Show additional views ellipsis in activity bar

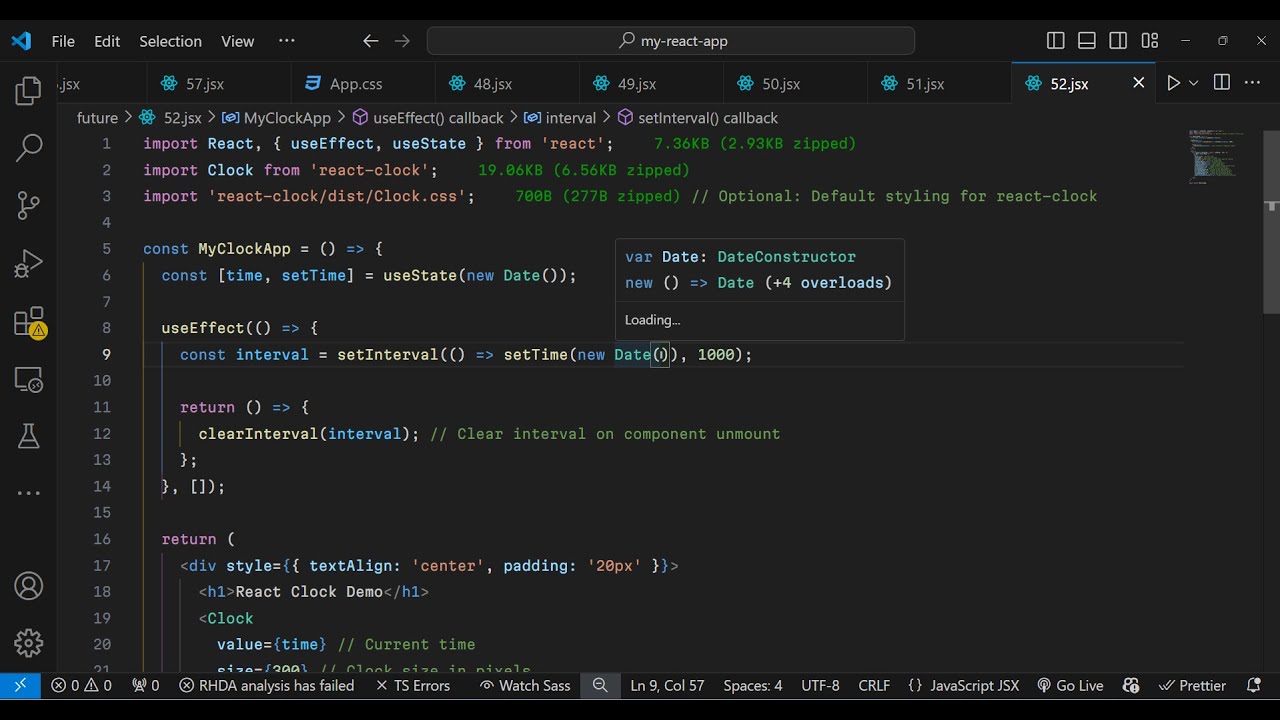click(x=28, y=493)
